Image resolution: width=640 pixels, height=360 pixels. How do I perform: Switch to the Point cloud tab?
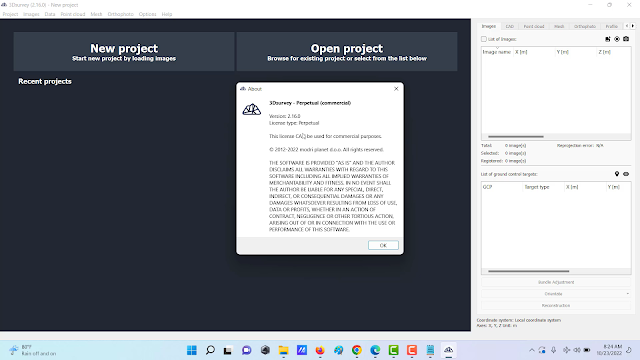534,26
